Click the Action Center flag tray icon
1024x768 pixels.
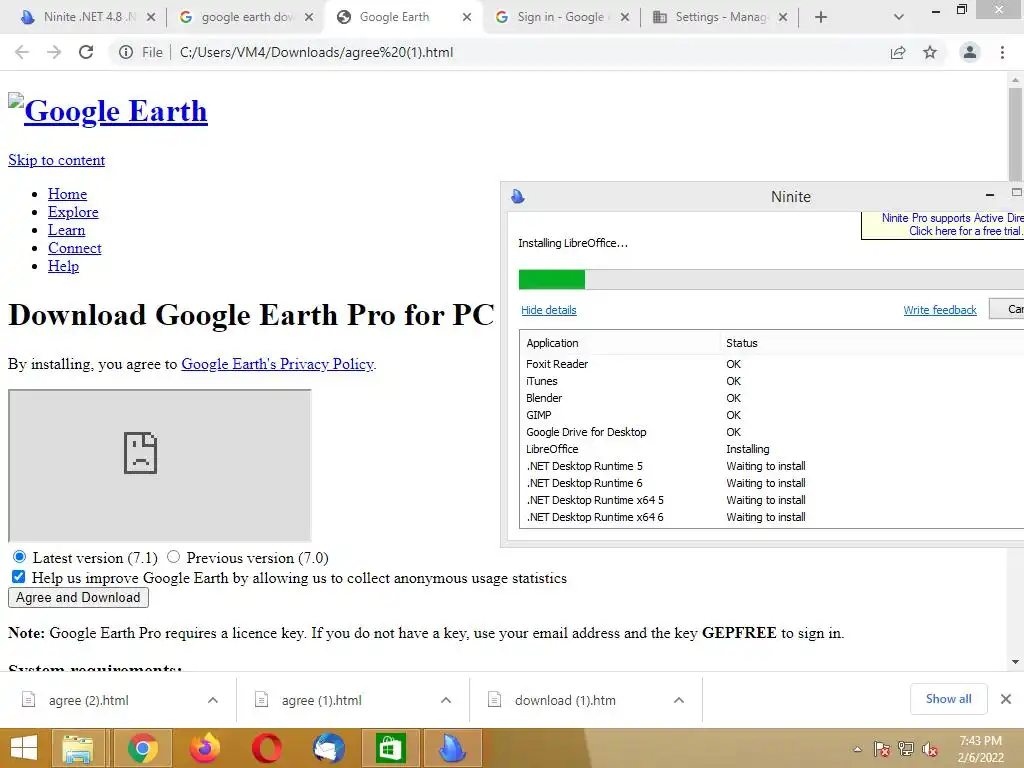pos(882,749)
